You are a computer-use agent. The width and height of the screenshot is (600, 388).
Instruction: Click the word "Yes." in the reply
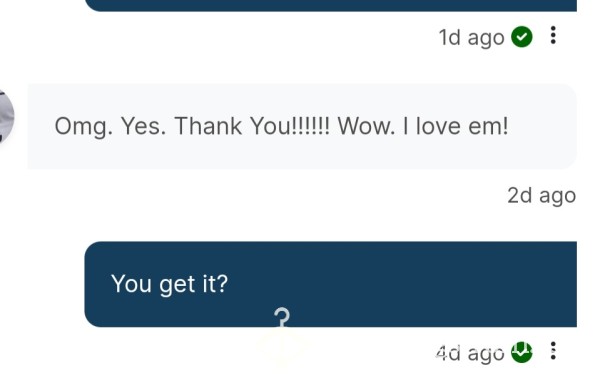coord(143,126)
